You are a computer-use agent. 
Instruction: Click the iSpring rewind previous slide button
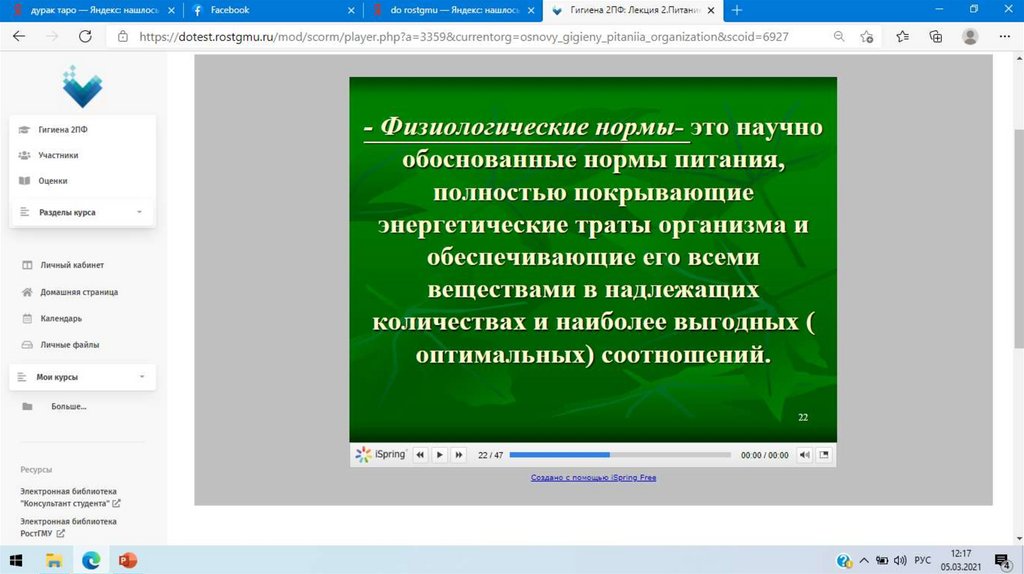click(420, 454)
